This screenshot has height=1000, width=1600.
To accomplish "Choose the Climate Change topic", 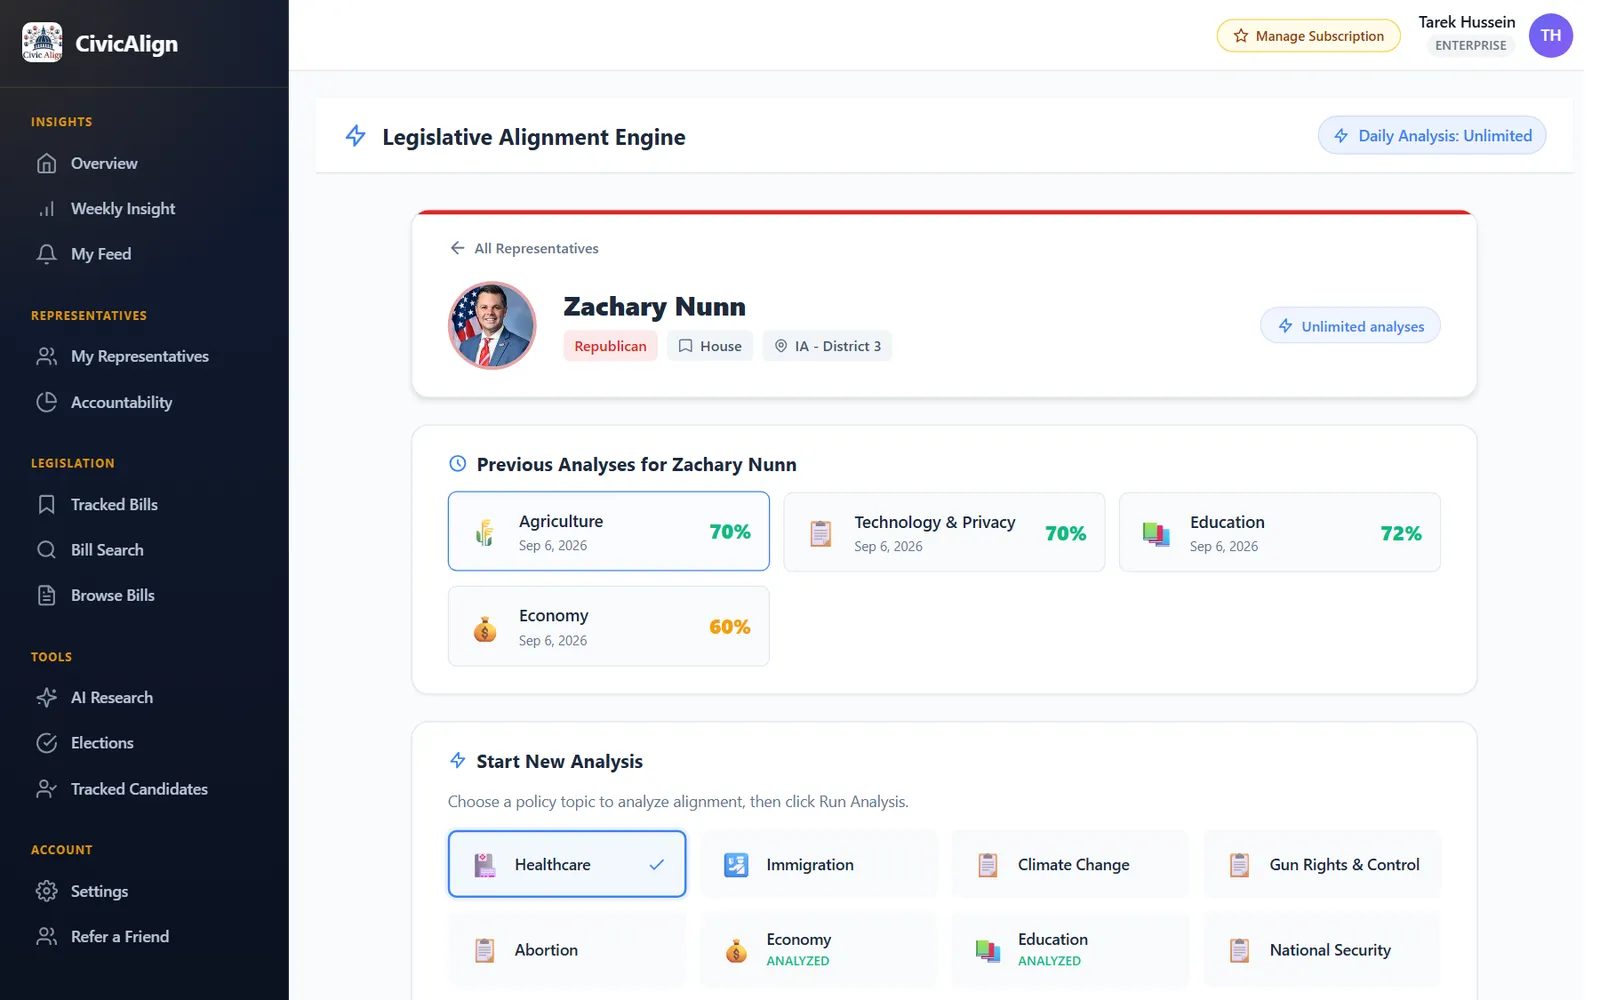I will click(x=1070, y=864).
